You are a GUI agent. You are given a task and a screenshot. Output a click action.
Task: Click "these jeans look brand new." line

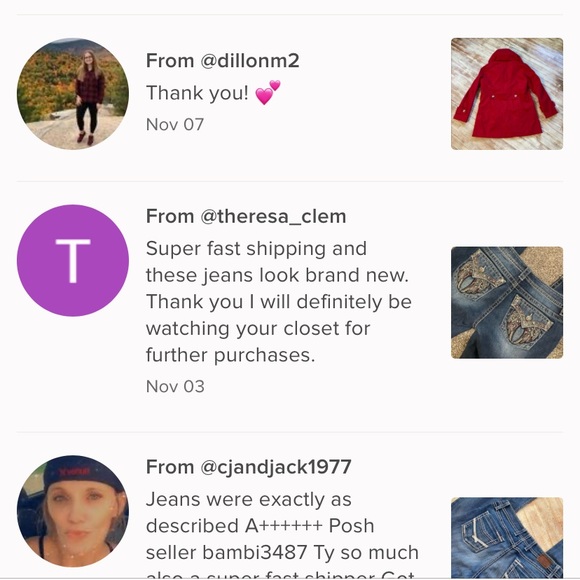[277, 275]
